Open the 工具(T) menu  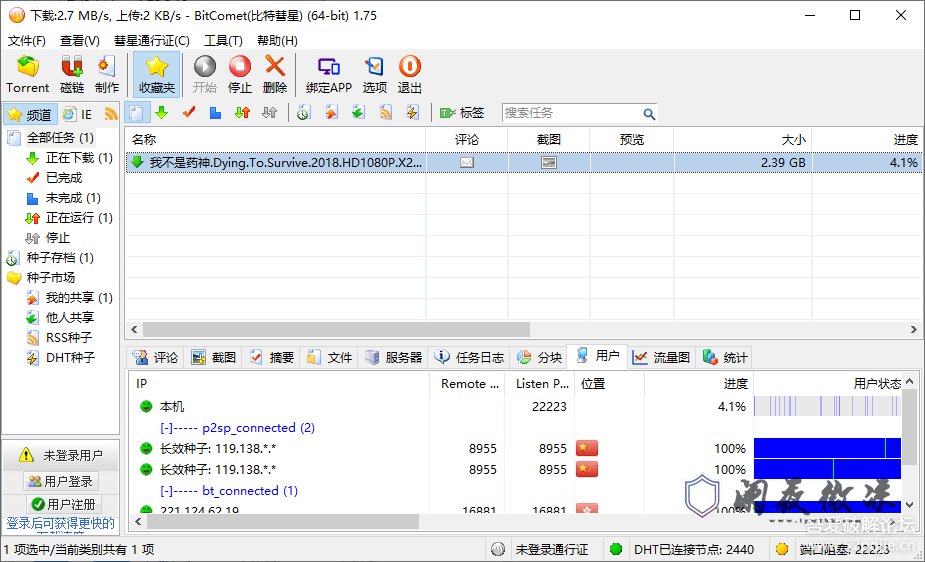click(x=223, y=41)
